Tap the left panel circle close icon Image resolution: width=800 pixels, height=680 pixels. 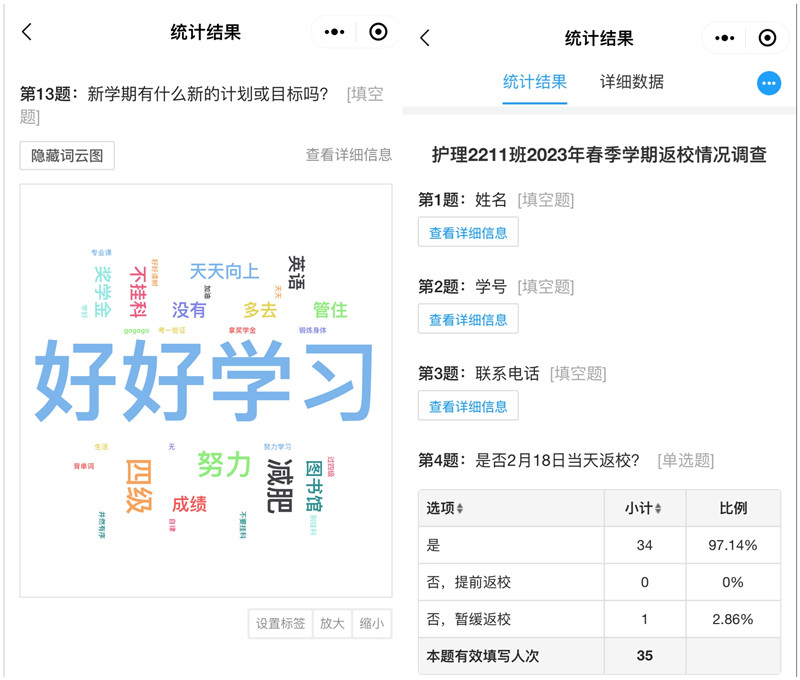pos(378,32)
